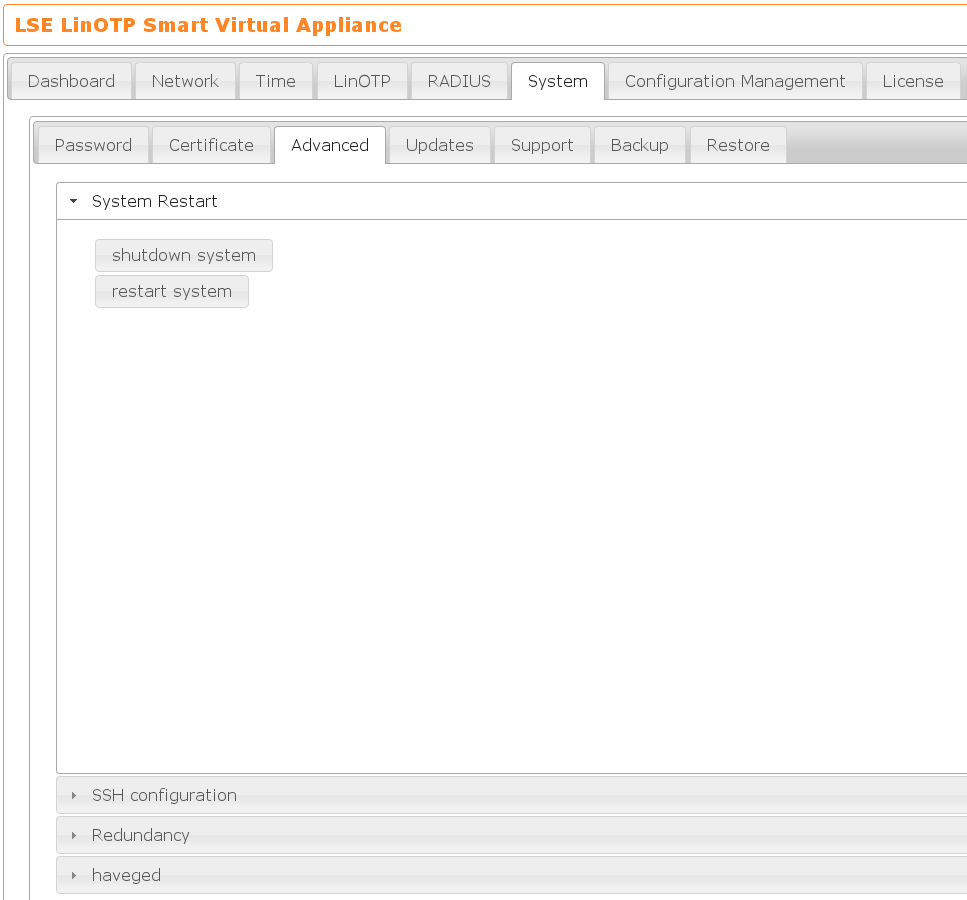Expand the haveged section
The width and height of the screenshot is (967, 900).
coord(126,875)
